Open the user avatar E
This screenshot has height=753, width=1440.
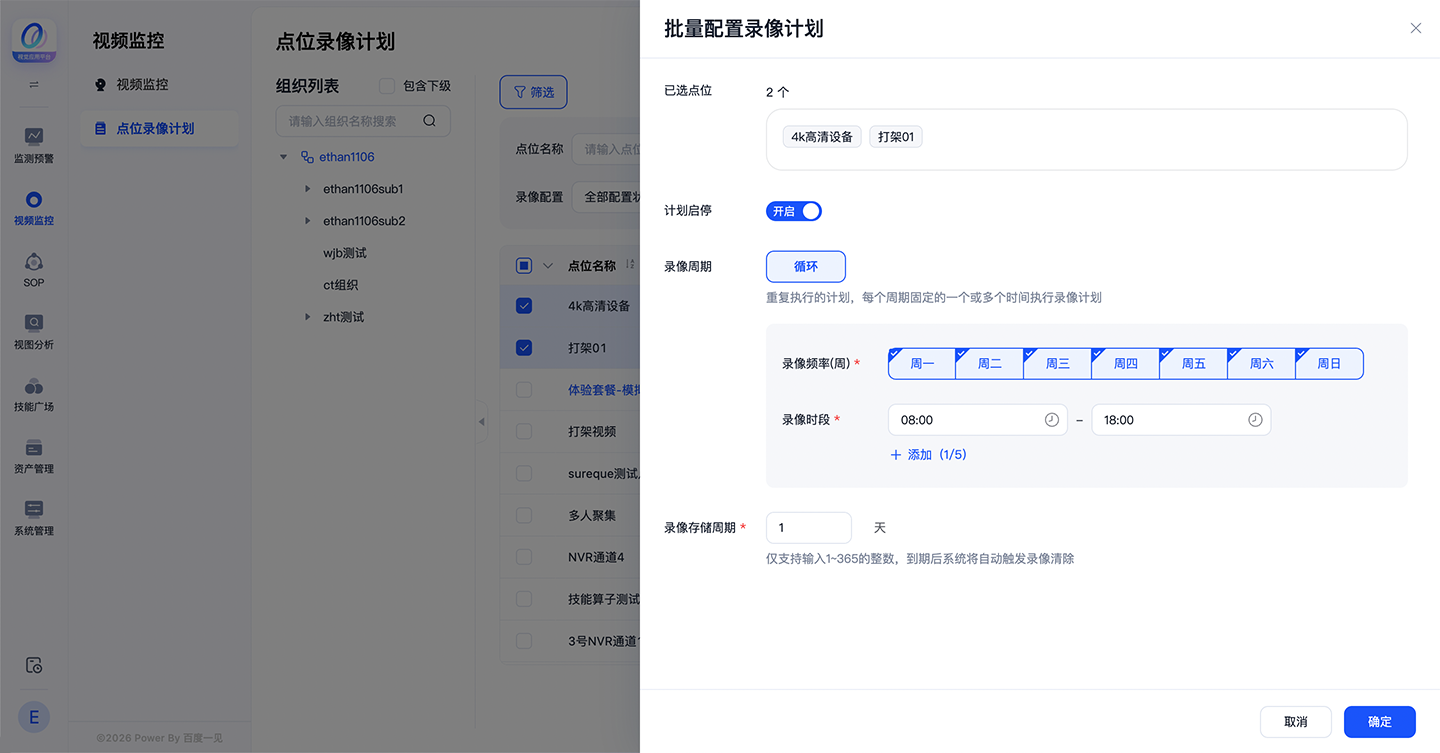pos(34,717)
